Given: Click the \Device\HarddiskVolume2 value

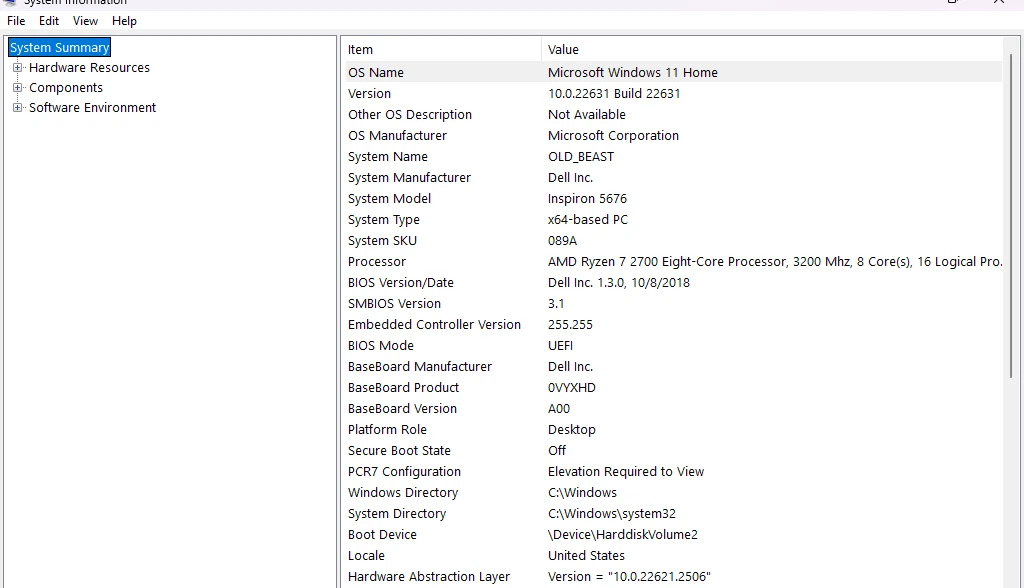Looking at the screenshot, I should (623, 534).
